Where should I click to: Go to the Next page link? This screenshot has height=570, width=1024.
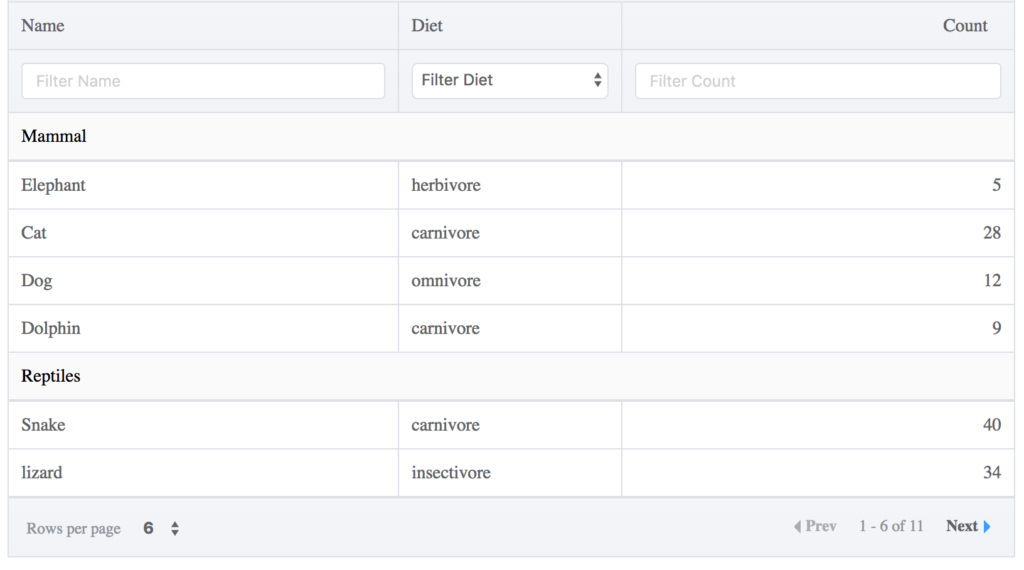pyautogui.click(x=961, y=526)
